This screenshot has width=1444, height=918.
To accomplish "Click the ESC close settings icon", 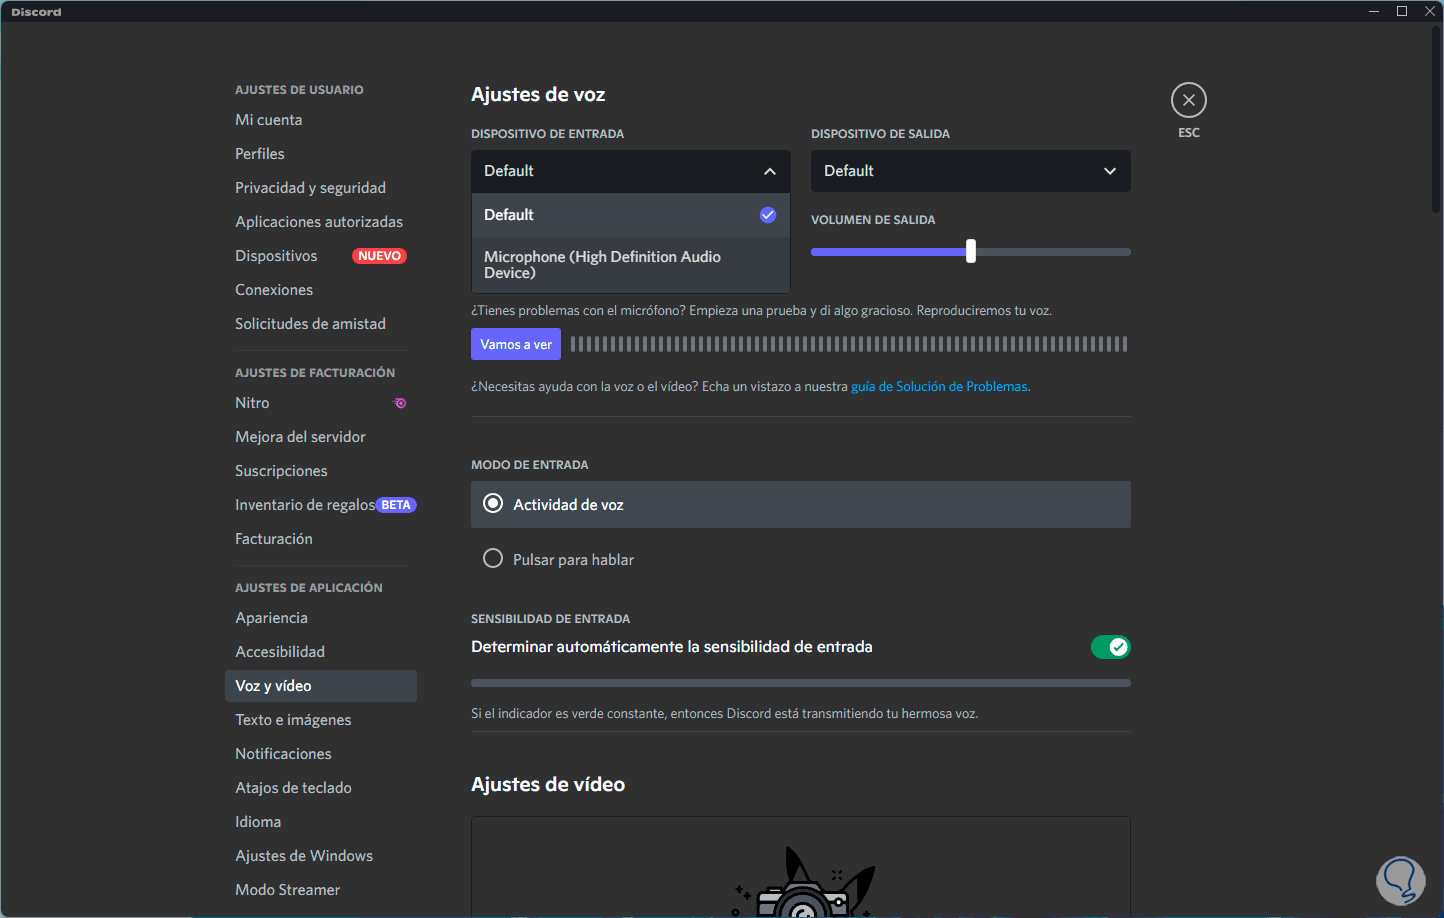I will (x=1188, y=100).
